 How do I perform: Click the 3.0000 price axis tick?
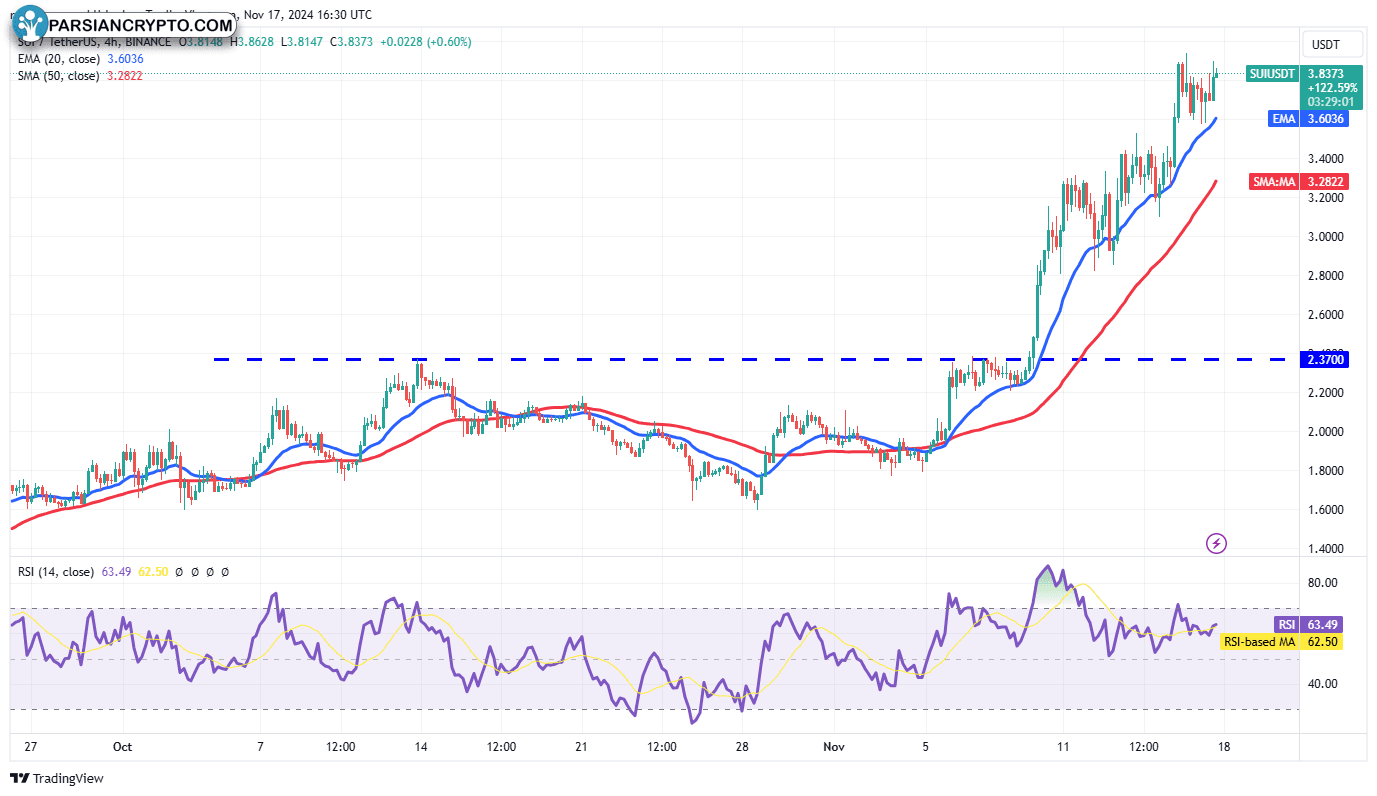point(1324,237)
